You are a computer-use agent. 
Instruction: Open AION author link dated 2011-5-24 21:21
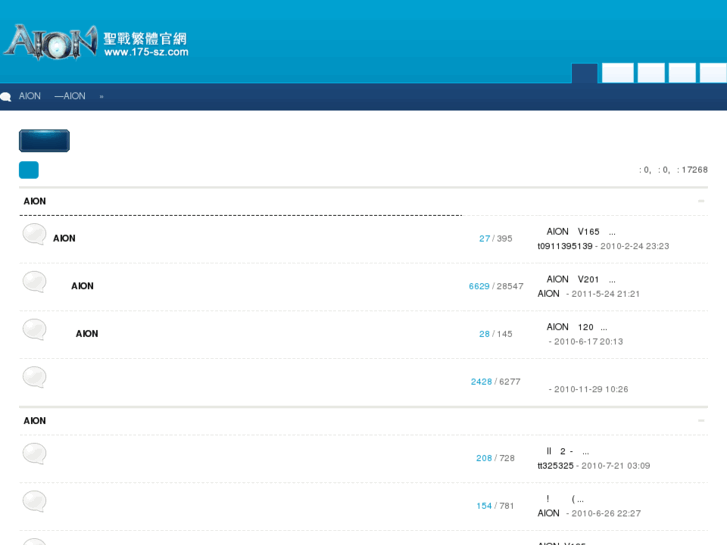(548, 294)
